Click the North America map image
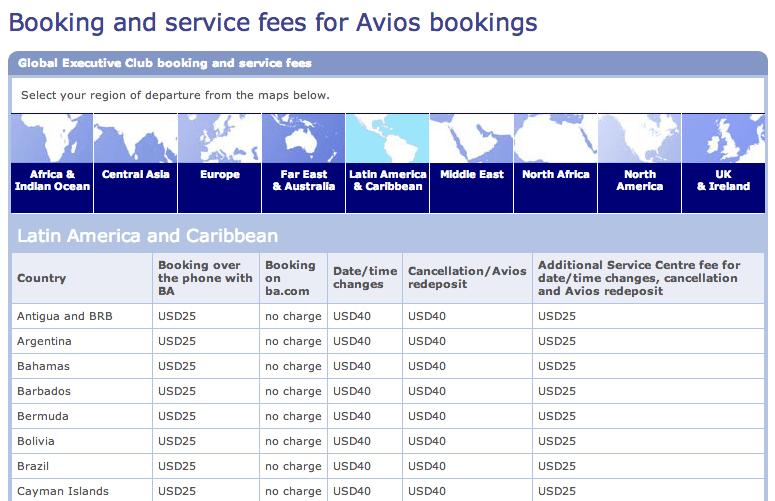 tap(640, 138)
